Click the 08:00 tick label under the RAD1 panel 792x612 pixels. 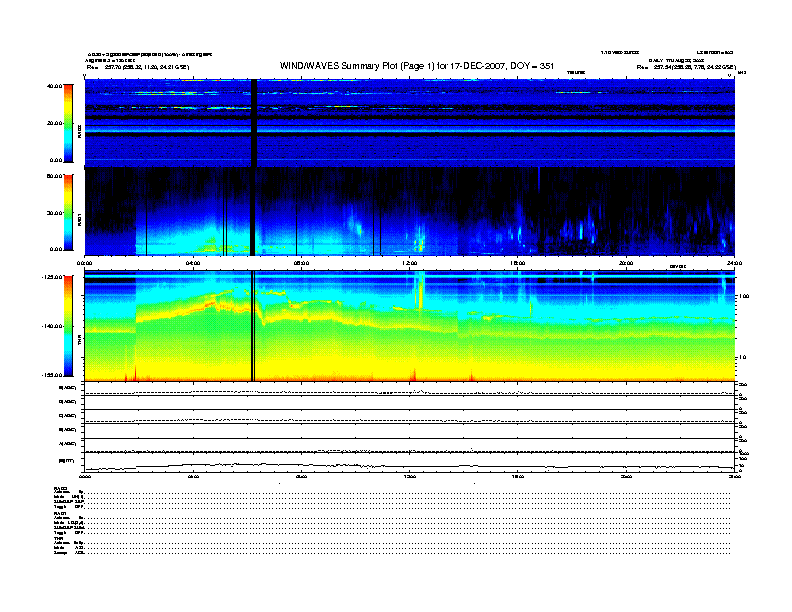click(x=301, y=263)
